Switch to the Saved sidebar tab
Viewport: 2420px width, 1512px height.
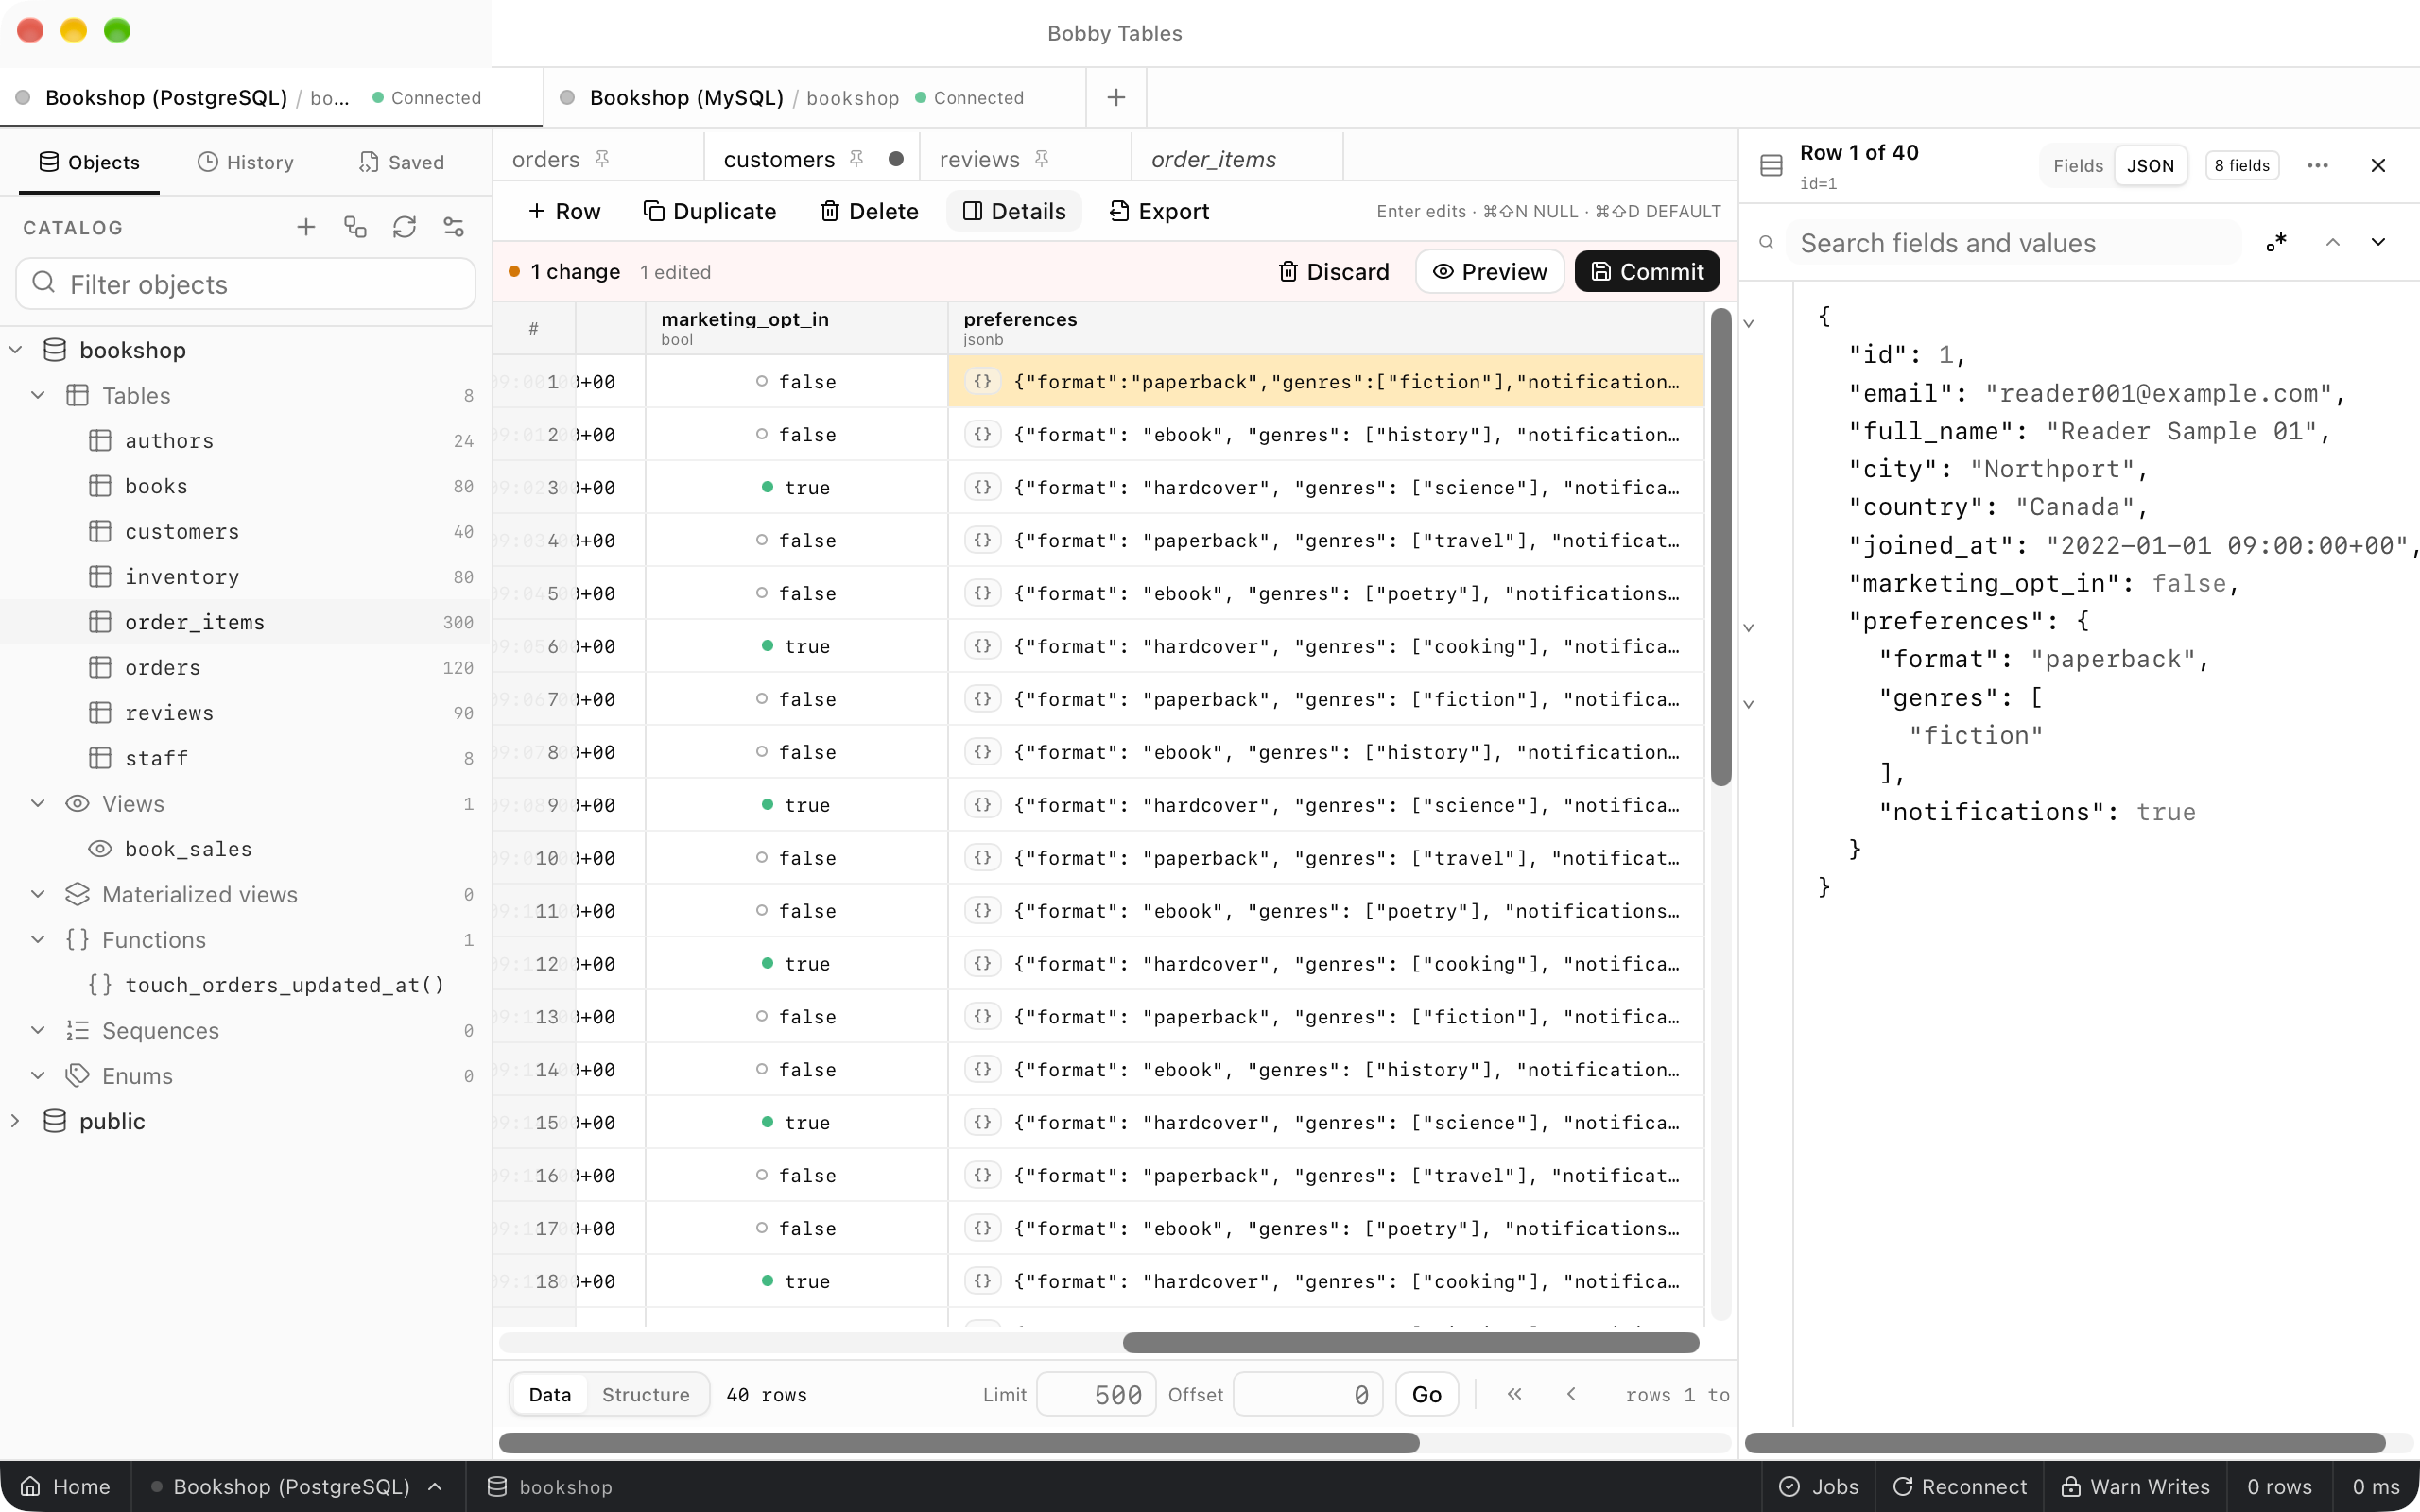401,162
